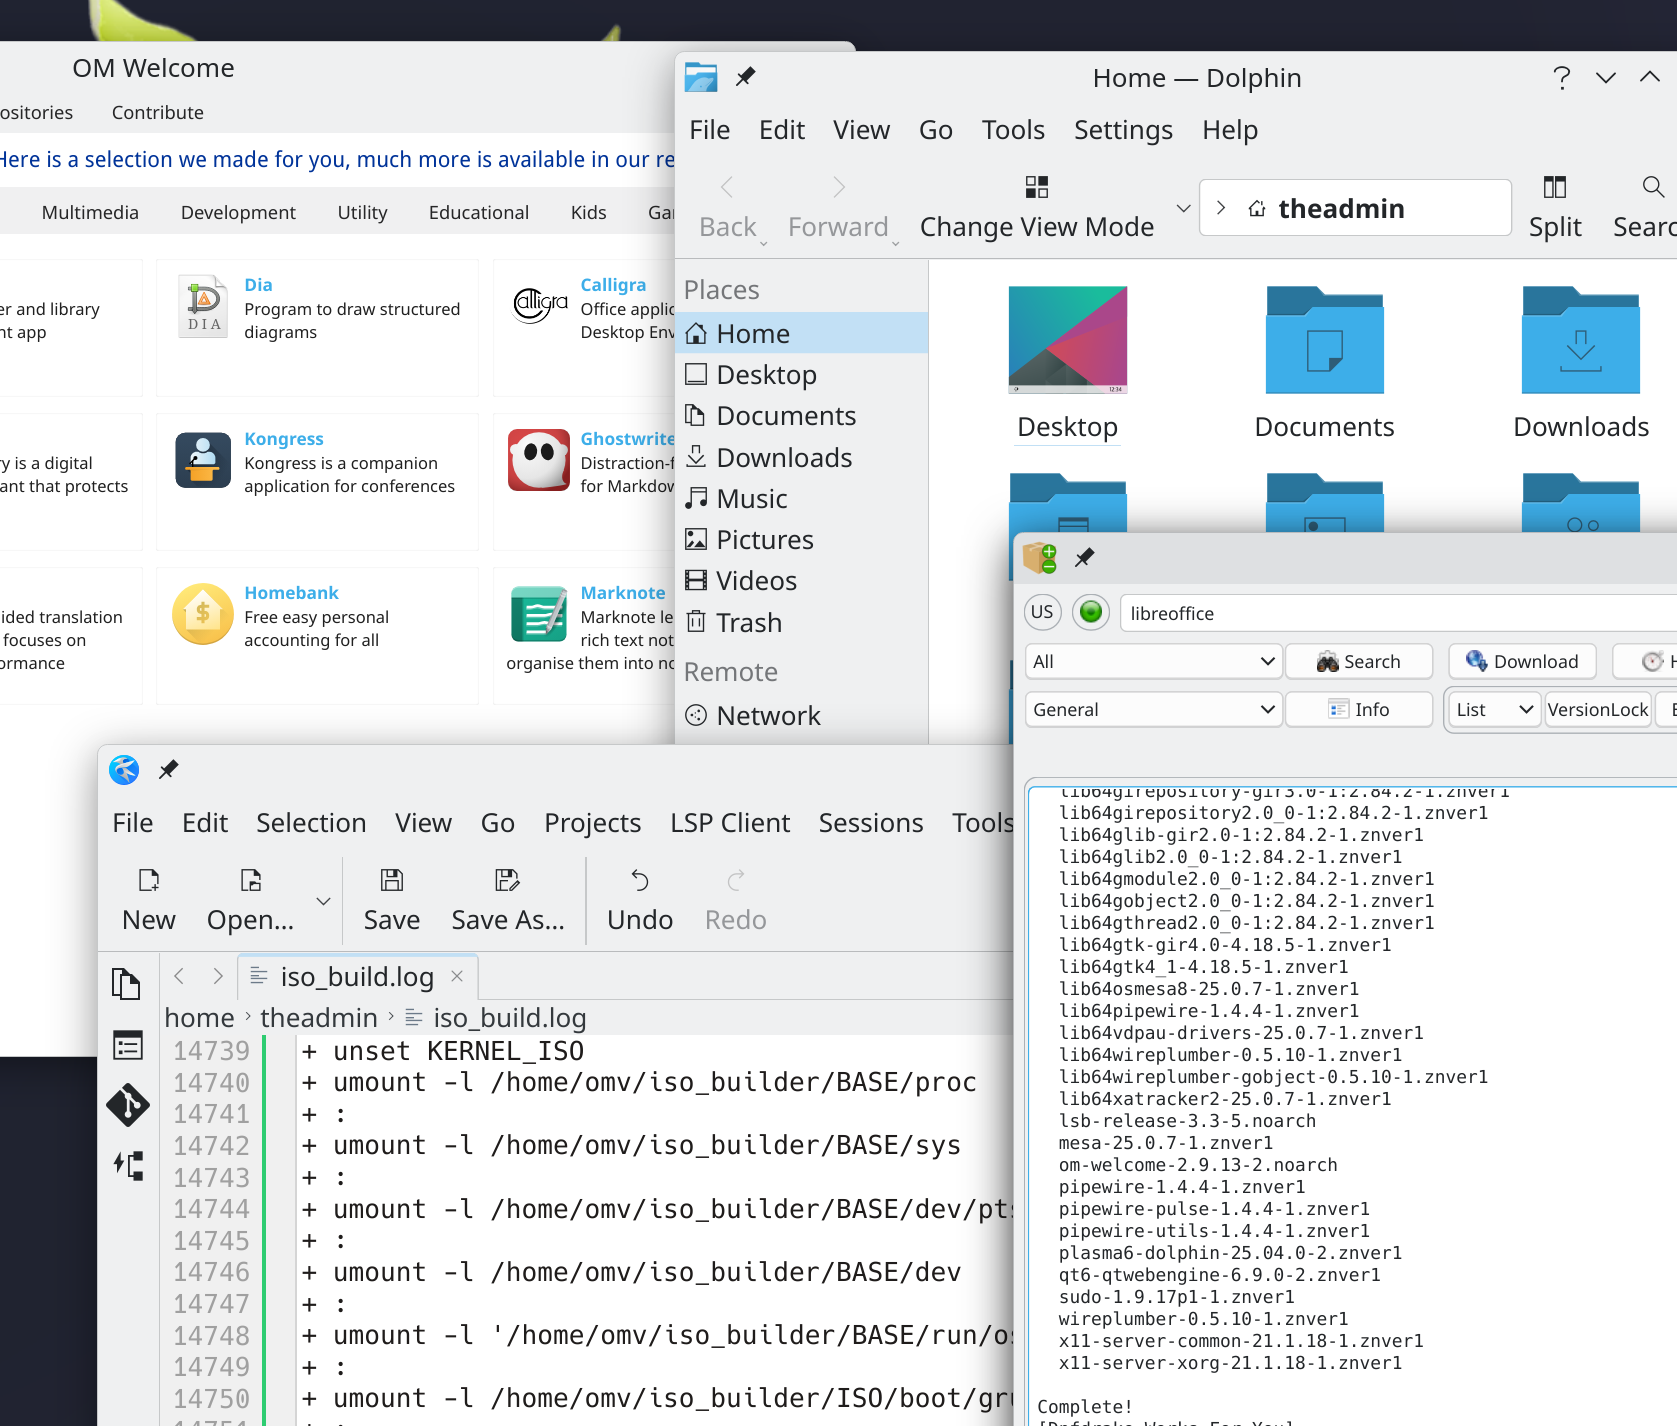1677x1426 pixels.
Task: Open the Settings menu in Dolphin
Action: pyautogui.click(x=1122, y=130)
